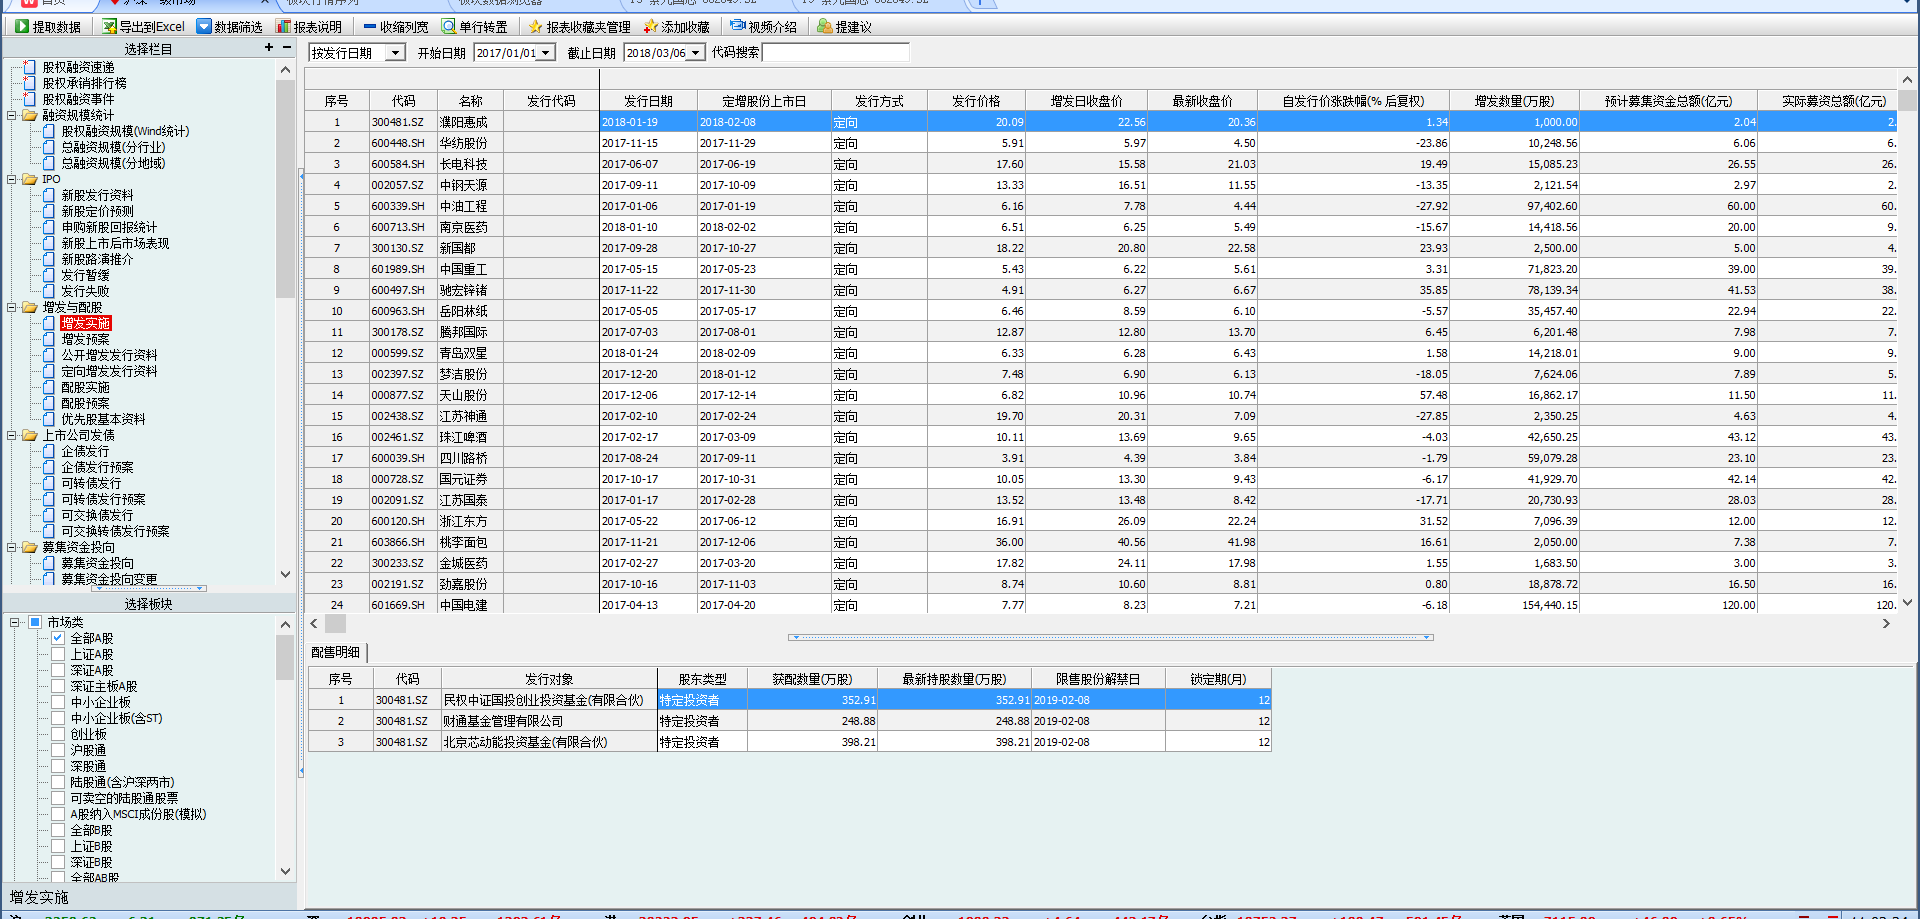This screenshot has height=919, width=1920.
Task: Click the plus icon beside 选择栏目
Action: pos(269,47)
